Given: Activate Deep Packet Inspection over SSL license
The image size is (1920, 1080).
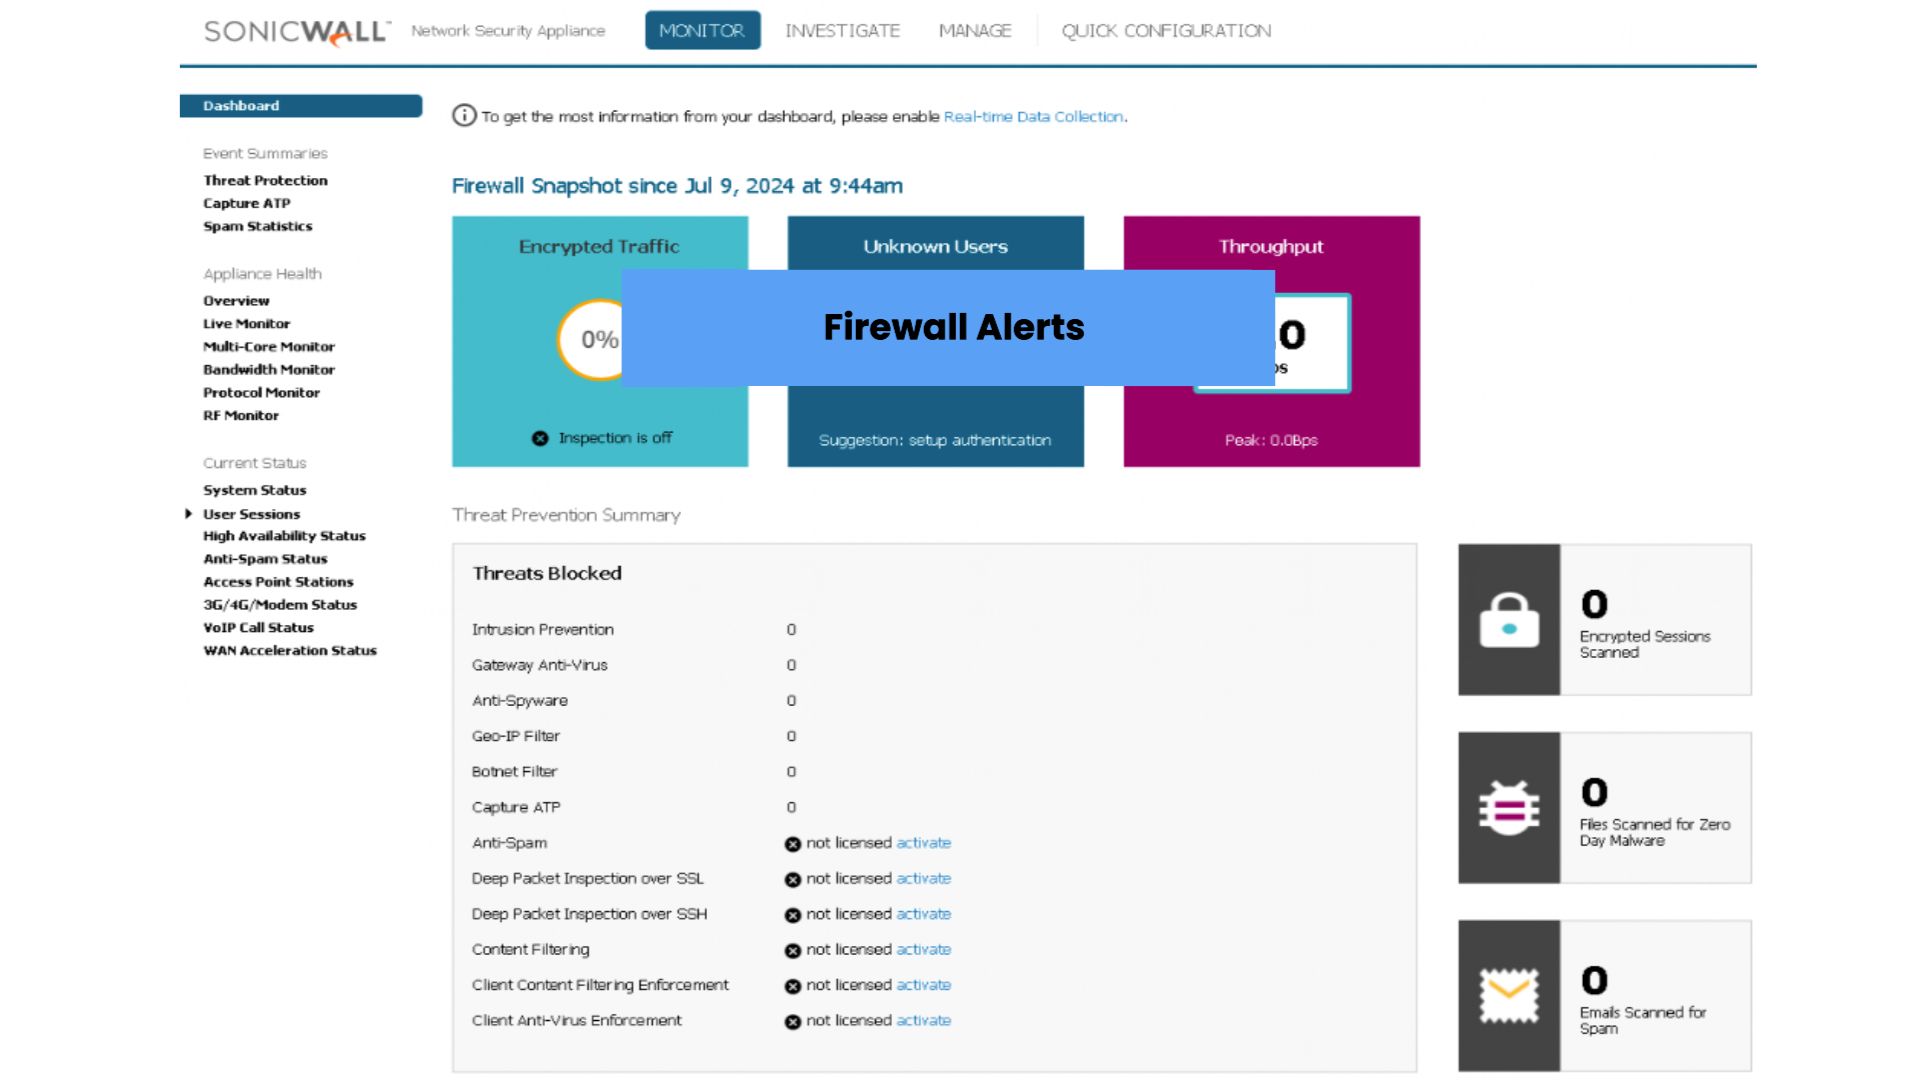Looking at the screenshot, I should click(x=923, y=879).
